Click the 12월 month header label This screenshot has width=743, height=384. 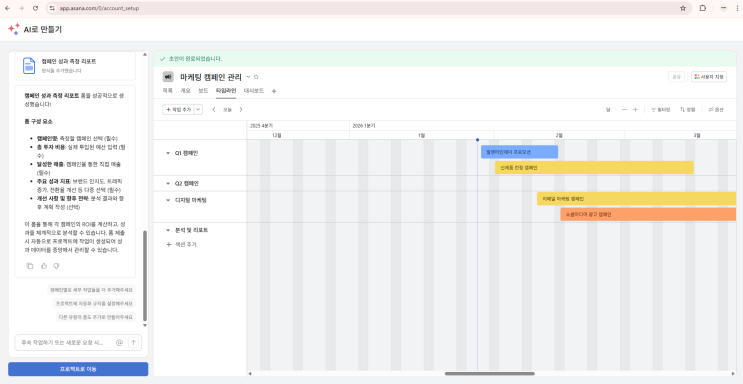tap(277, 135)
